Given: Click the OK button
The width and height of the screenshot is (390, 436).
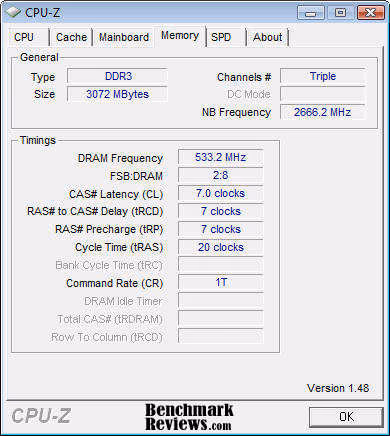Looking at the screenshot, I should pyautogui.click(x=346, y=417).
